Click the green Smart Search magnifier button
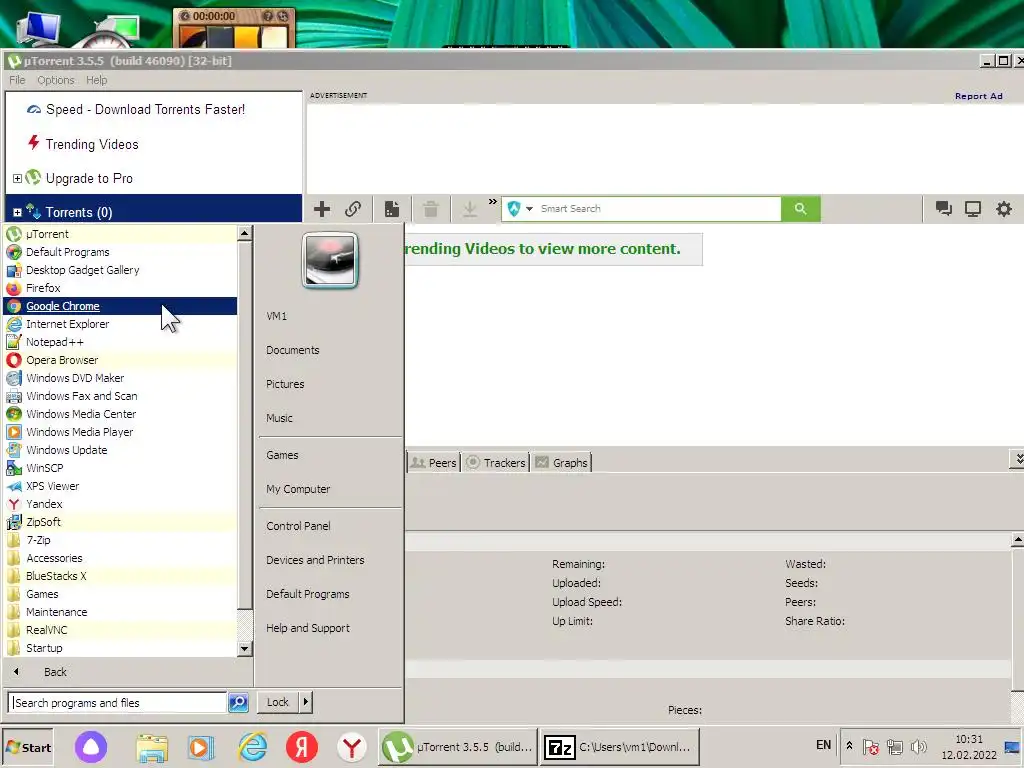The width and height of the screenshot is (1024, 768). point(801,209)
